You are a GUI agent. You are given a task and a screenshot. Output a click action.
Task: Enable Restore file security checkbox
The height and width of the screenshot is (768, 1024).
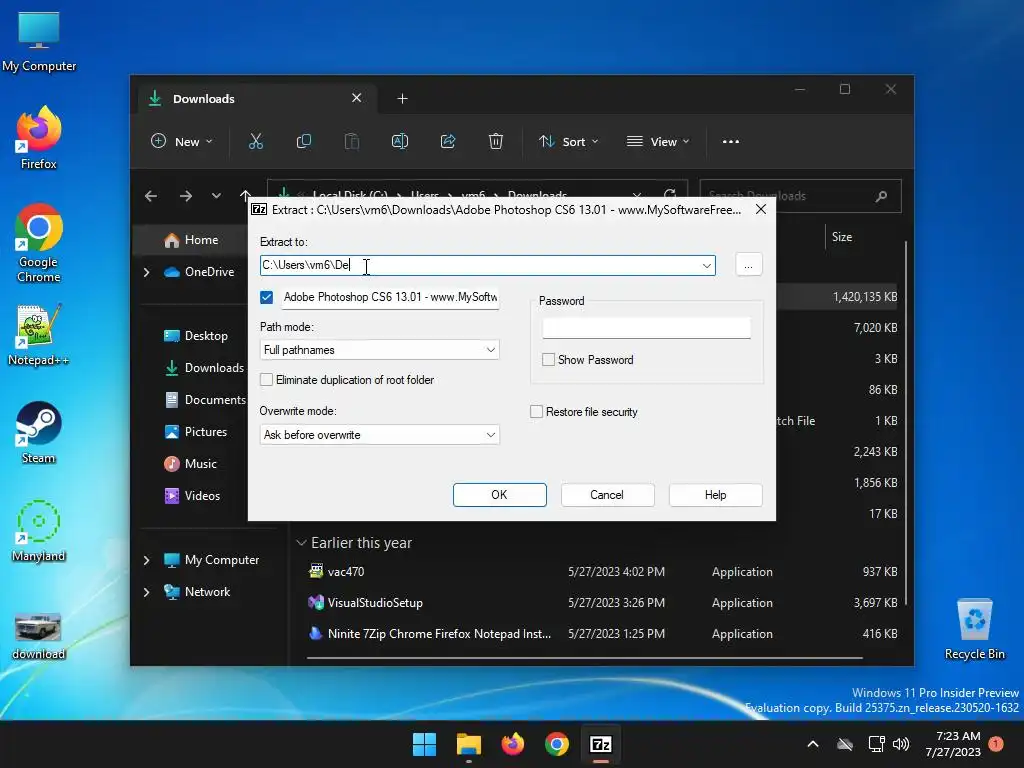[536, 411]
